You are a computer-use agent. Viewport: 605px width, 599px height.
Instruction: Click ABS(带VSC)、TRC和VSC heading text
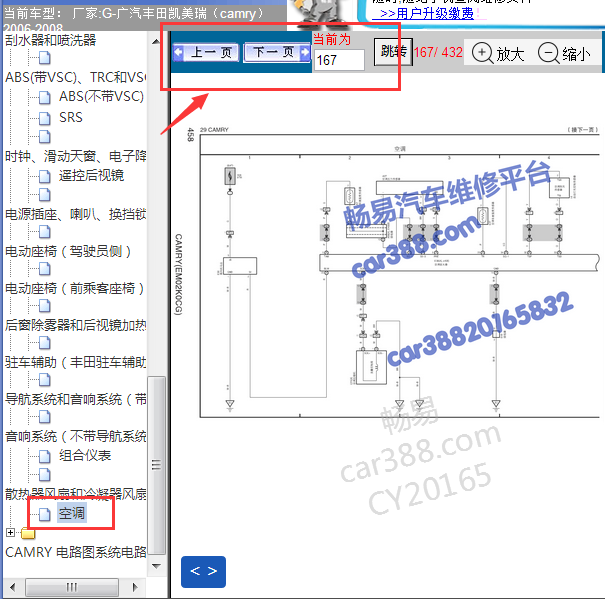(x=76, y=77)
